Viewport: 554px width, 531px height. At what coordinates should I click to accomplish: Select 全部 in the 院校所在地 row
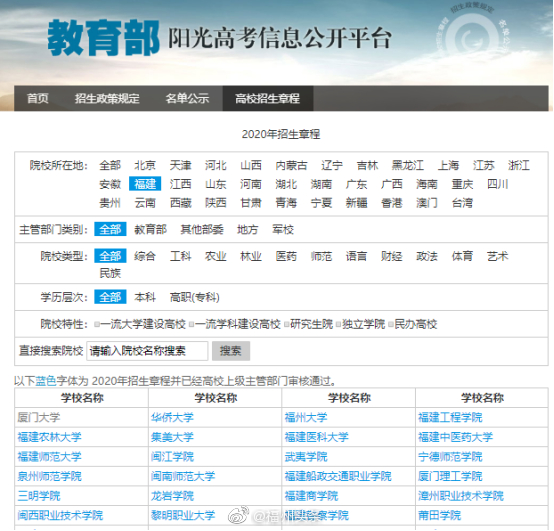pyautogui.click(x=110, y=165)
